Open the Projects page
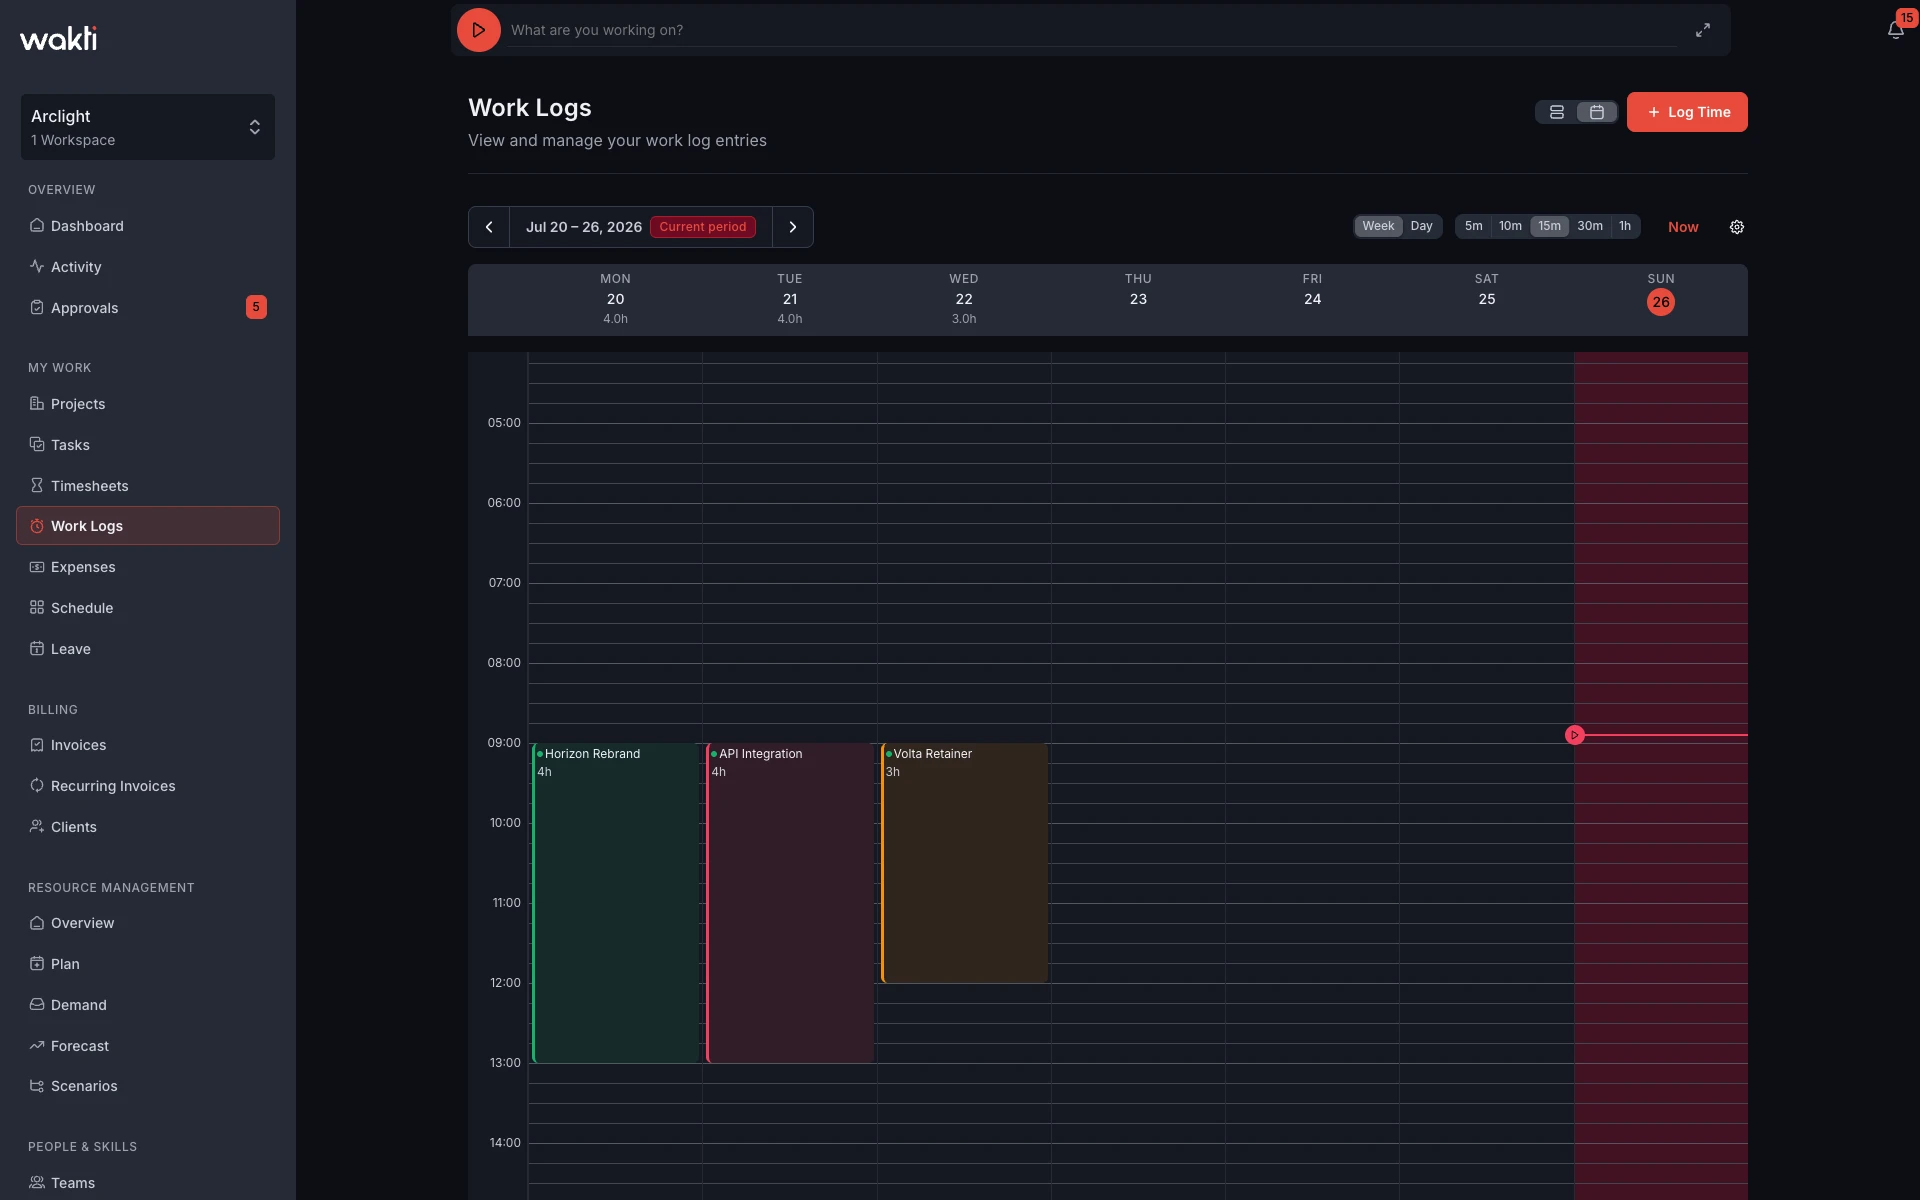This screenshot has width=1920, height=1200. coord(148,404)
